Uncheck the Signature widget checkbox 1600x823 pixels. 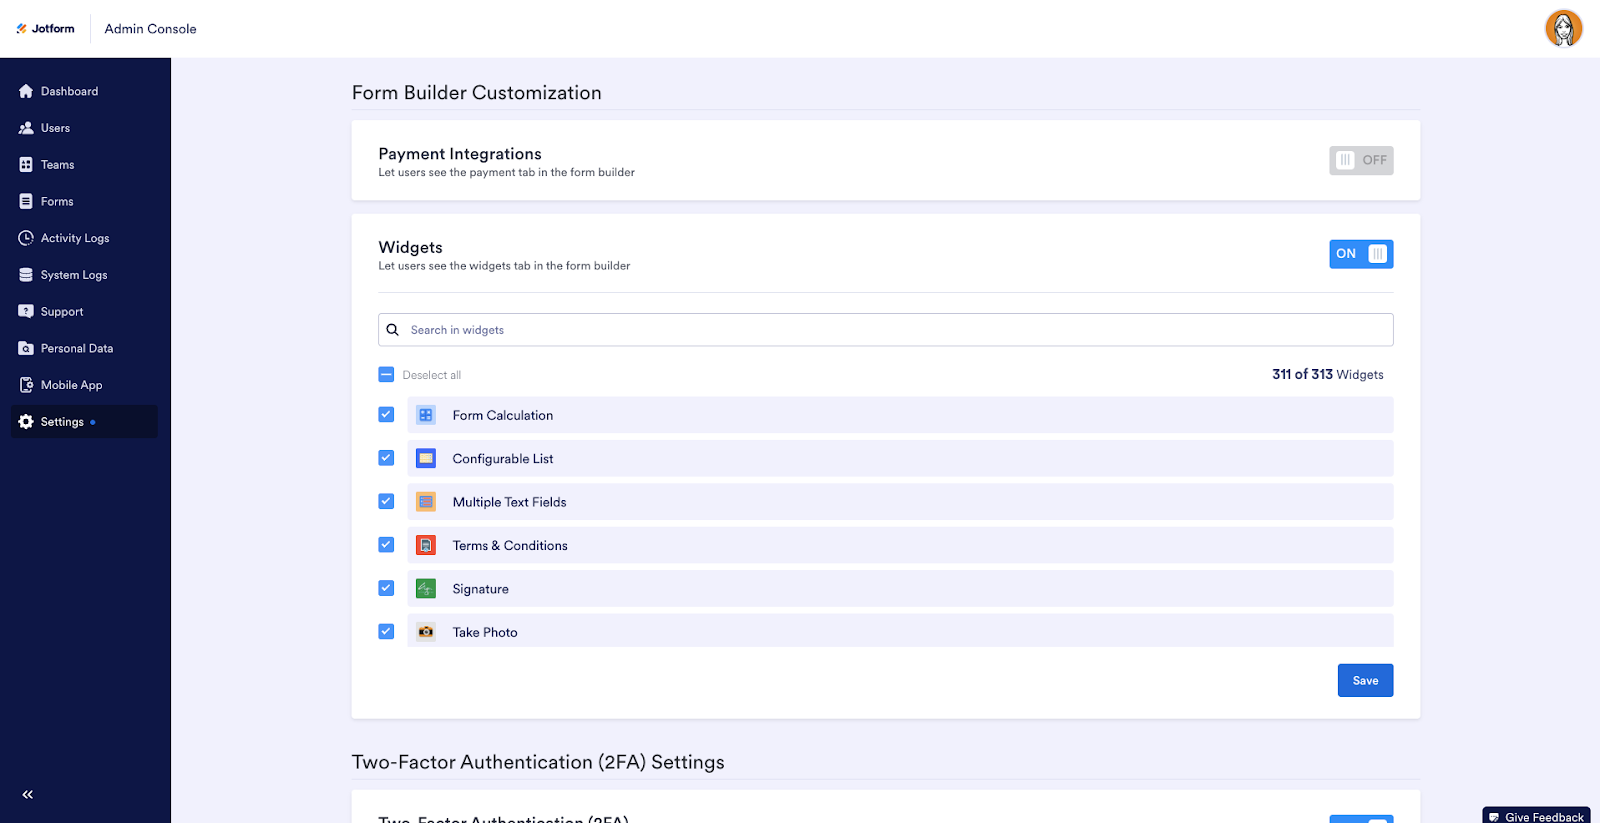click(386, 588)
